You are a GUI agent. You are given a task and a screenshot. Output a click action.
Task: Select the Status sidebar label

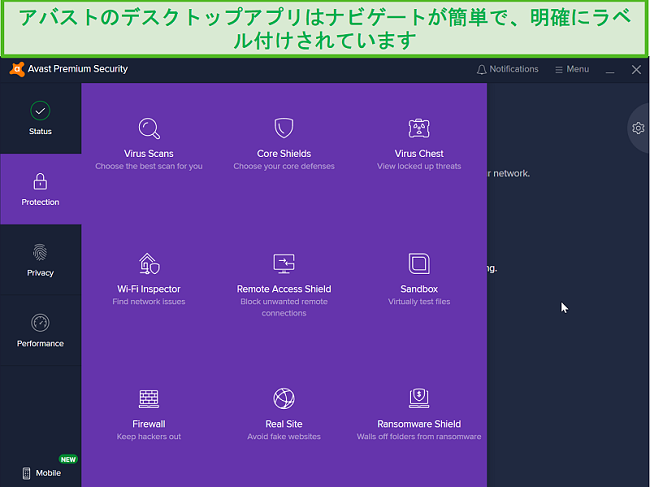40,131
